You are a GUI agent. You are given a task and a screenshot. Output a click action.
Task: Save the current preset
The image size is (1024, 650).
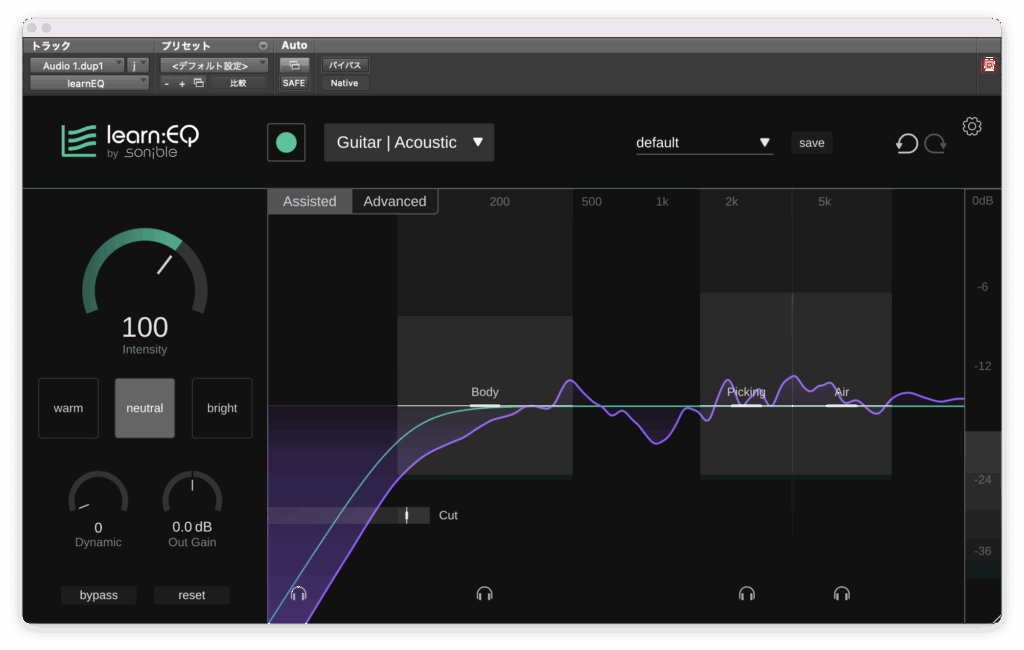pyautogui.click(x=812, y=142)
